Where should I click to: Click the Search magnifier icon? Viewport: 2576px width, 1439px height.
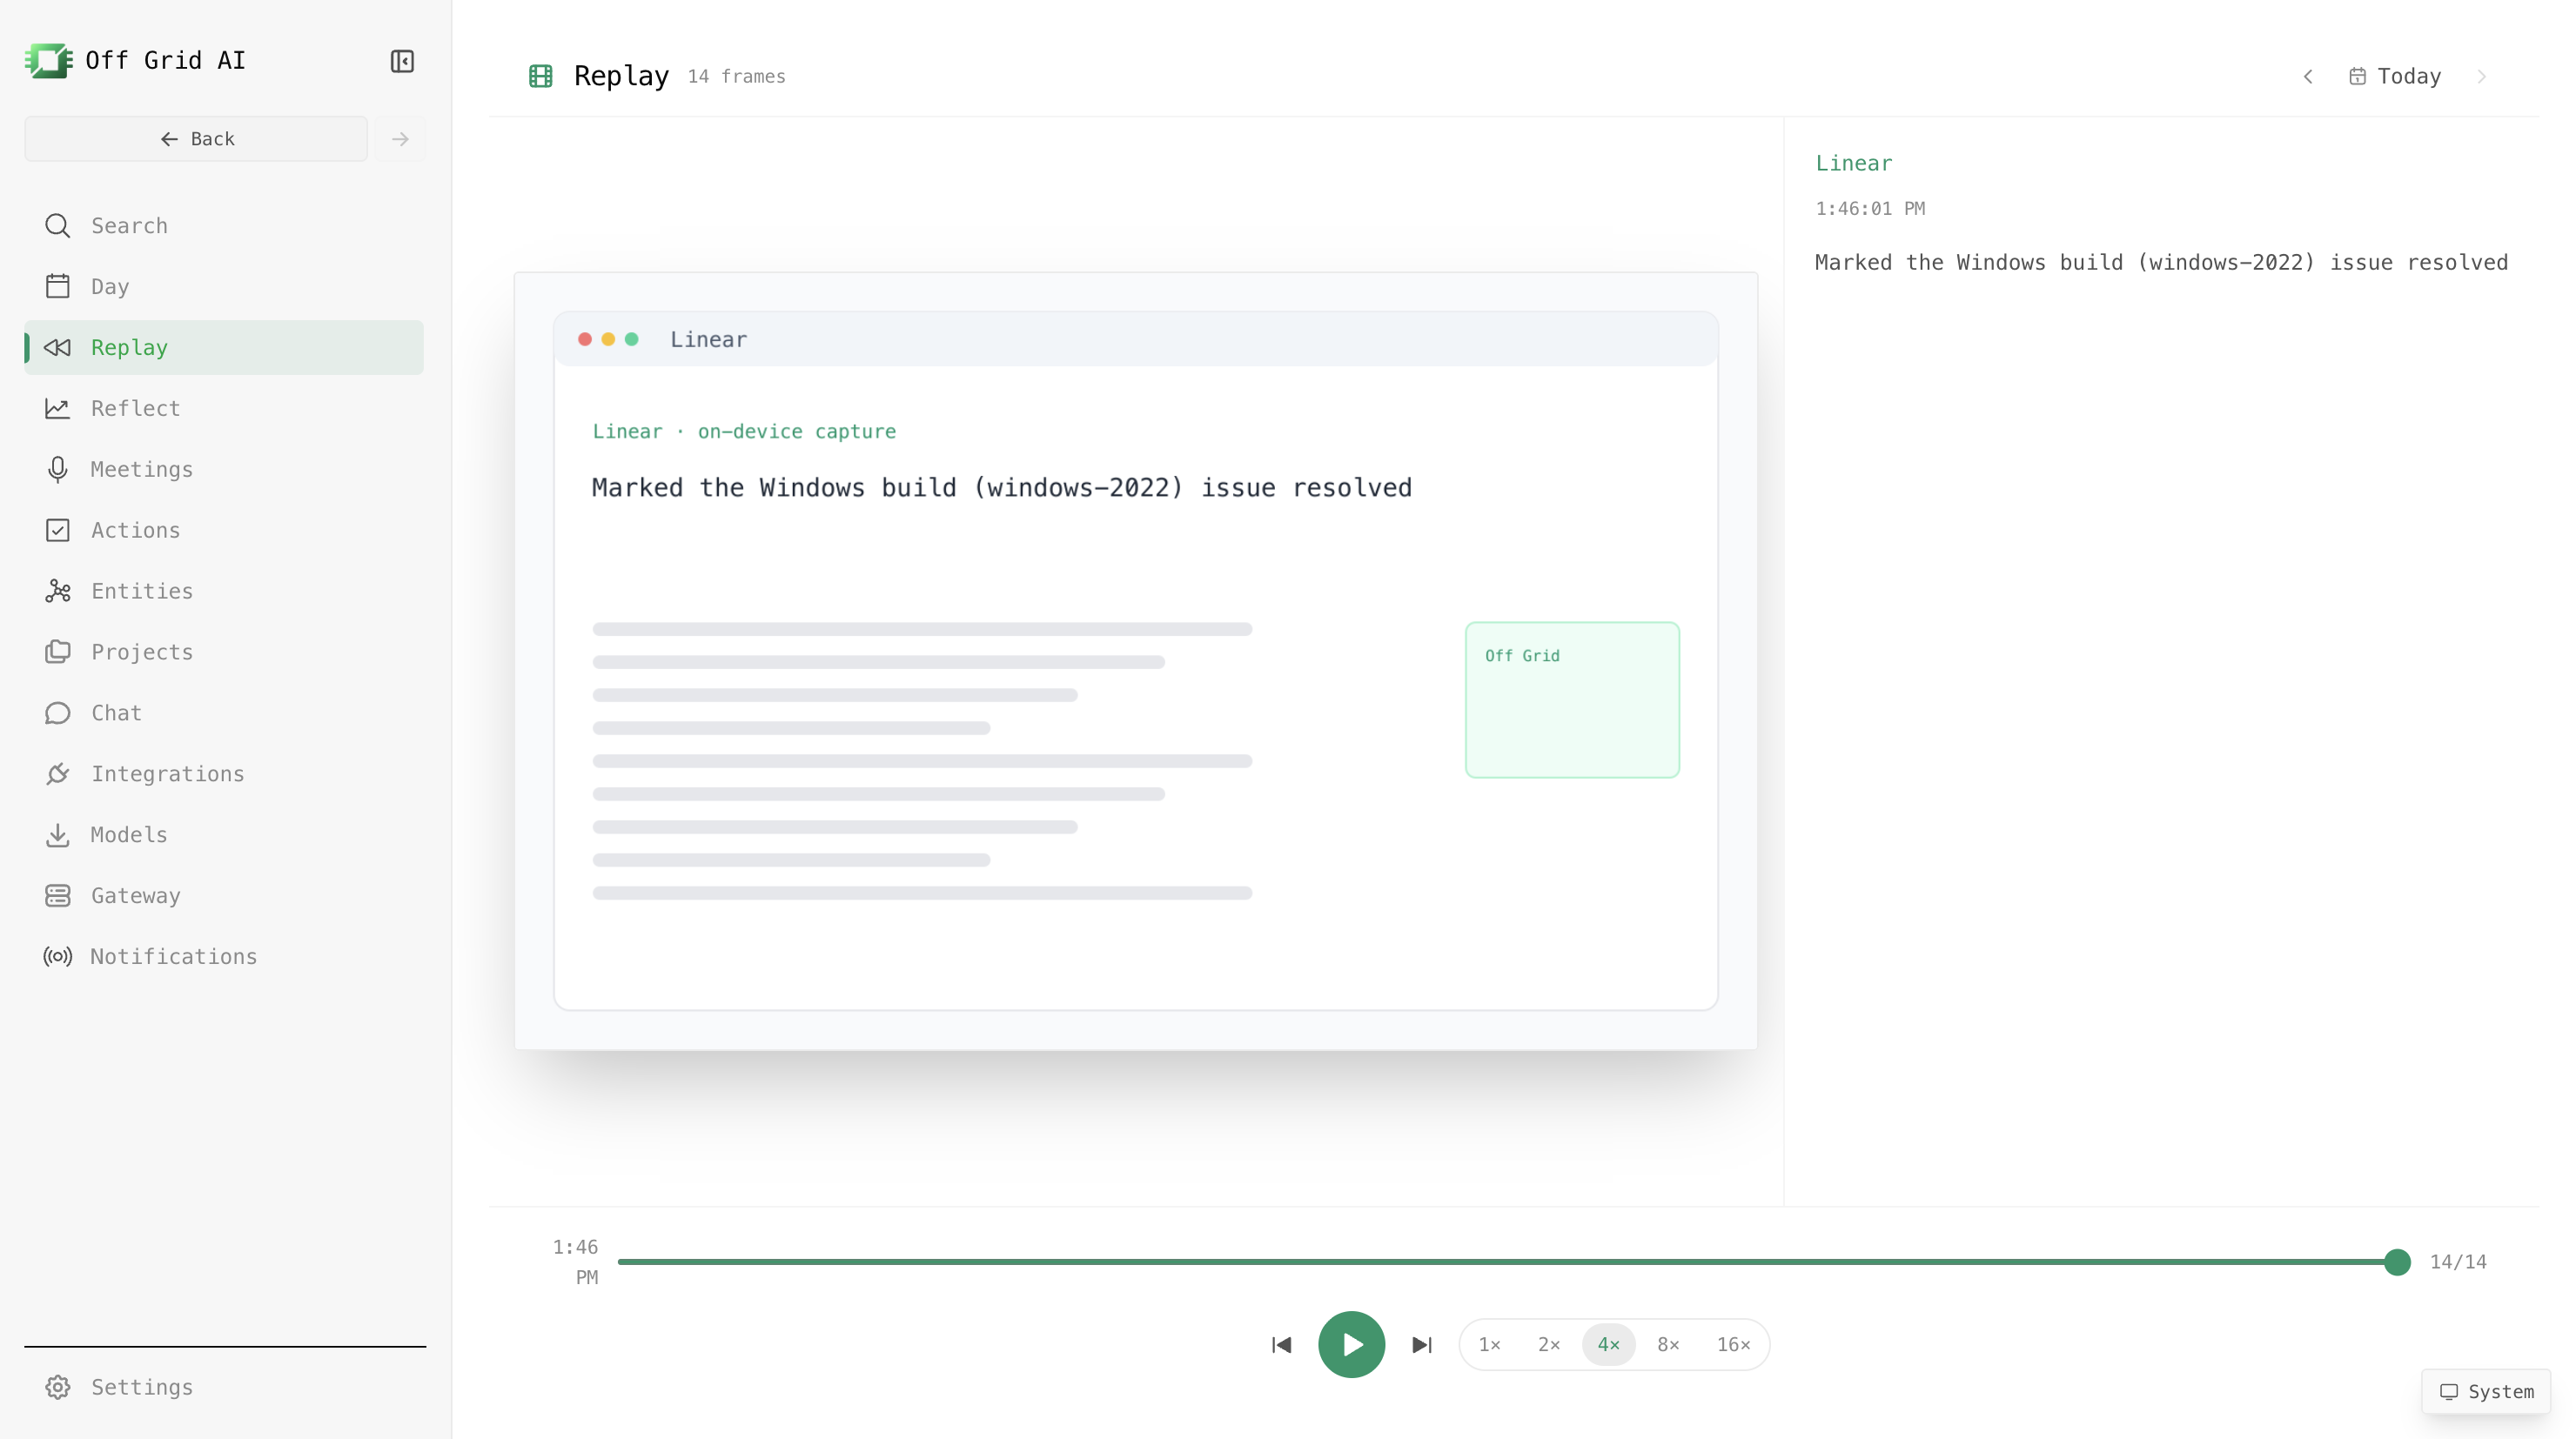click(x=58, y=226)
